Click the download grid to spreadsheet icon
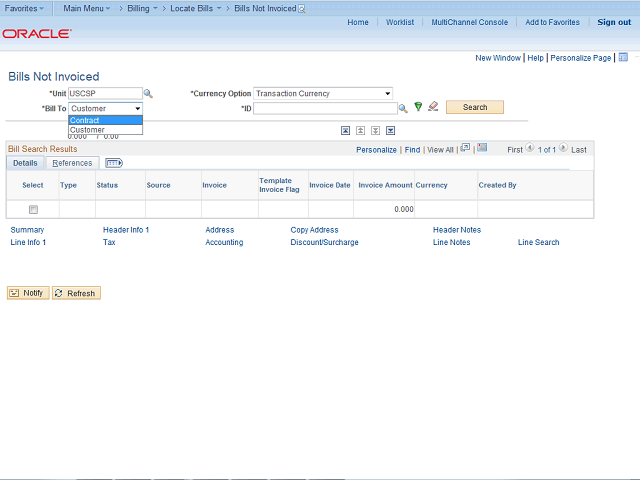 [x=482, y=148]
